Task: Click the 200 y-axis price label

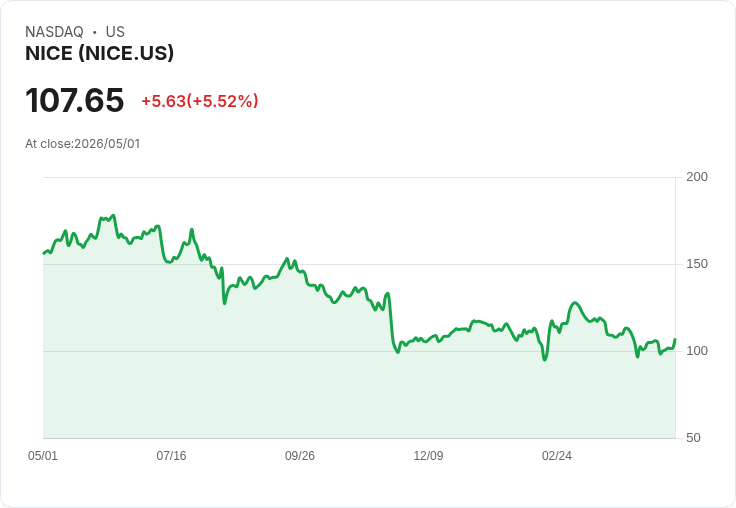Action: (x=697, y=177)
